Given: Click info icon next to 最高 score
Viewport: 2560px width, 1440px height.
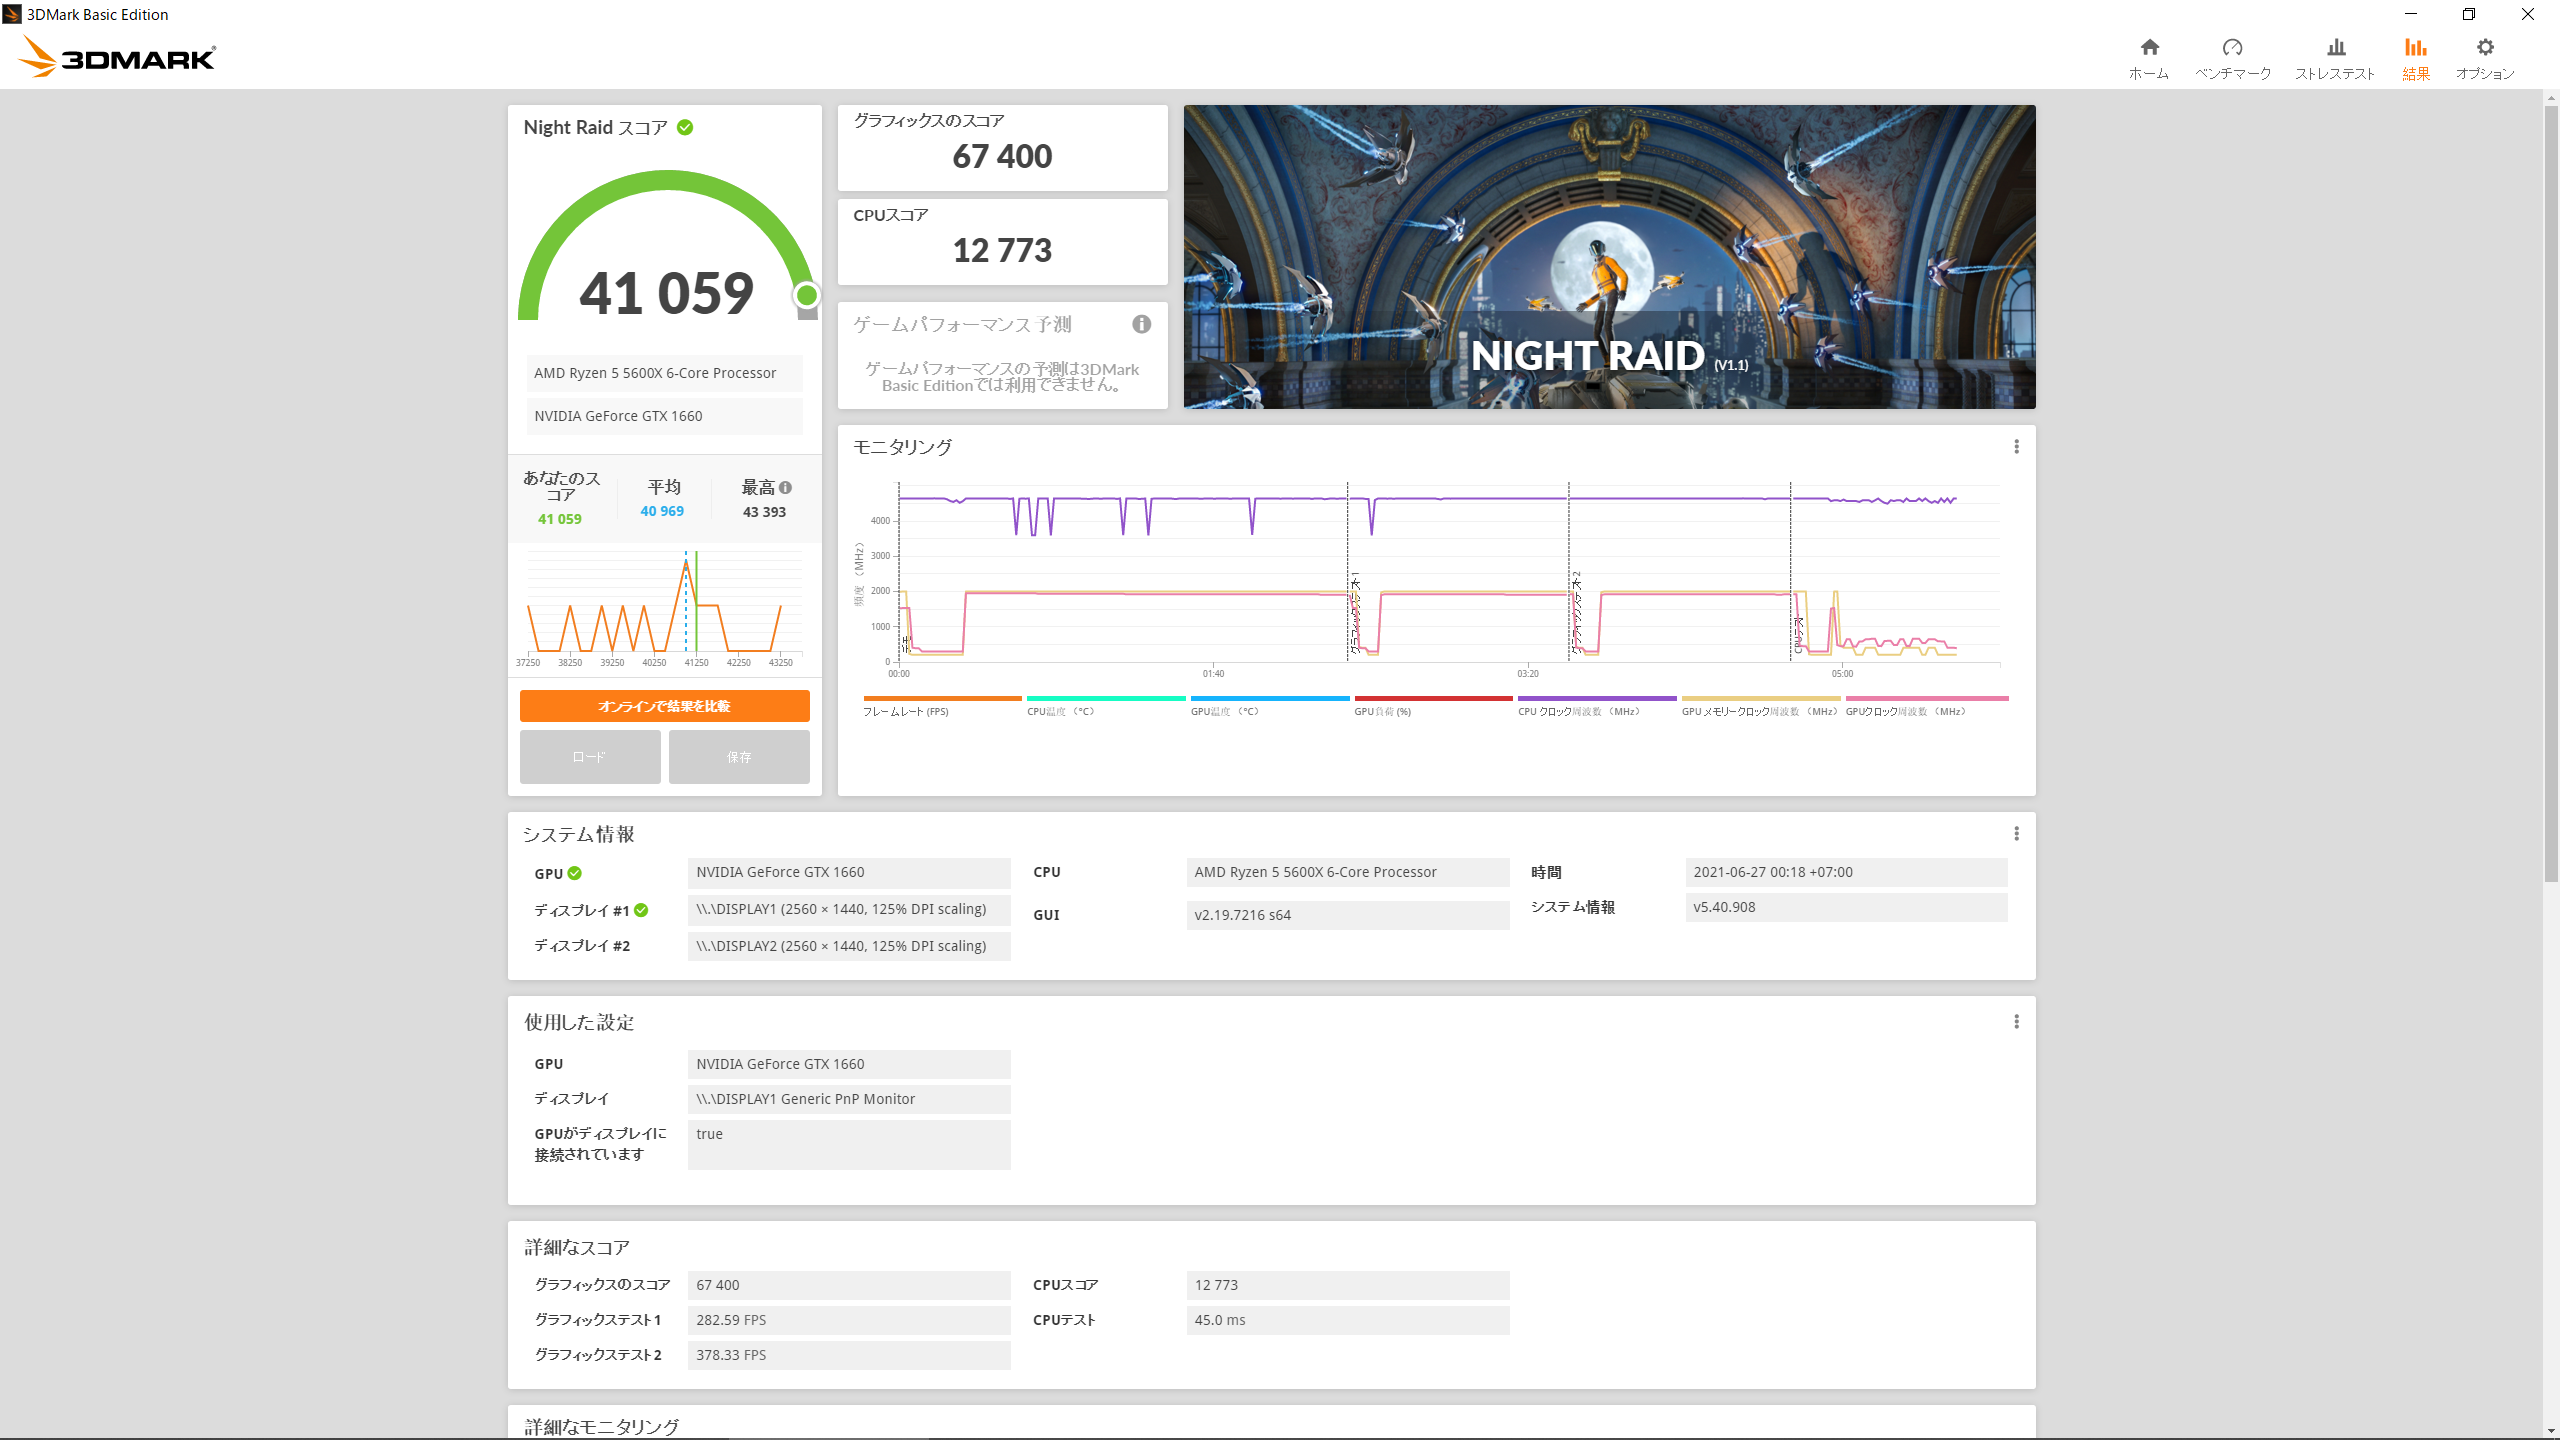Looking at the screenshot, I should pyautogui.click(x=785, y=488).
